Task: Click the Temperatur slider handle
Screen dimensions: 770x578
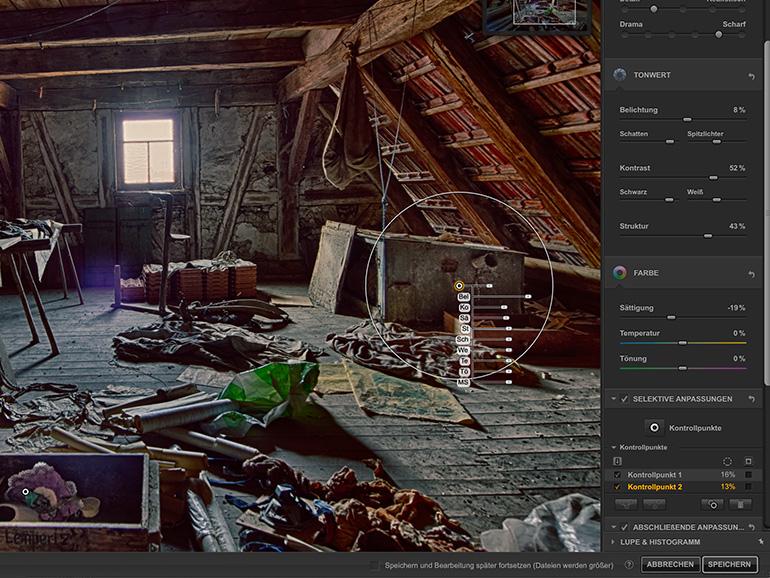Action: 683,343
